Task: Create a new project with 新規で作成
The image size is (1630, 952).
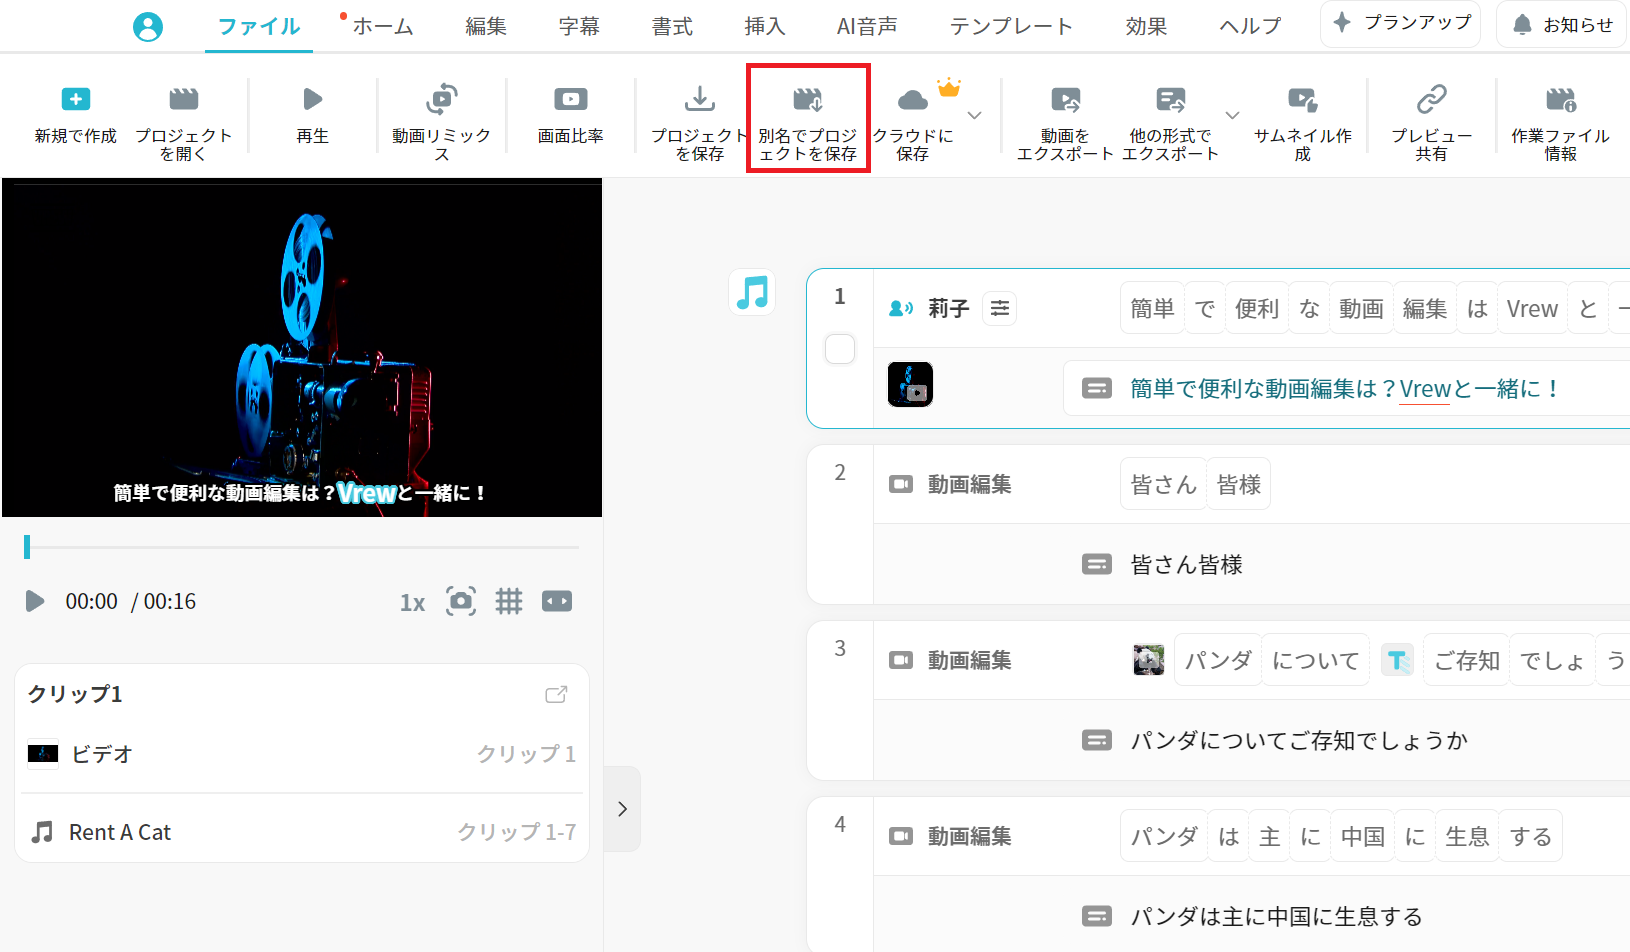Action: point(76,116)
